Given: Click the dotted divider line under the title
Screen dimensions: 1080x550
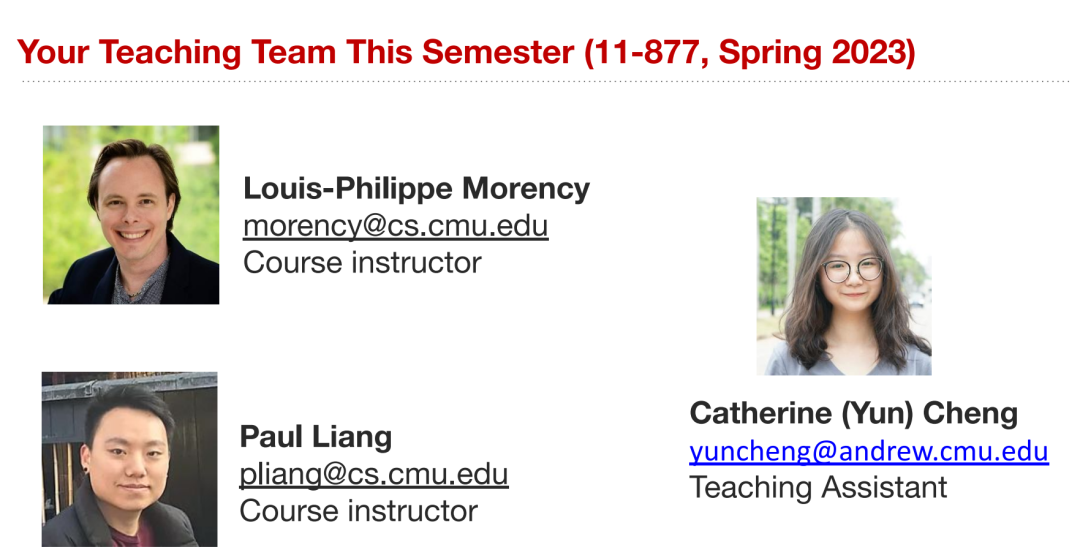Looking at the screenshot, I should (x=546, y=81).
